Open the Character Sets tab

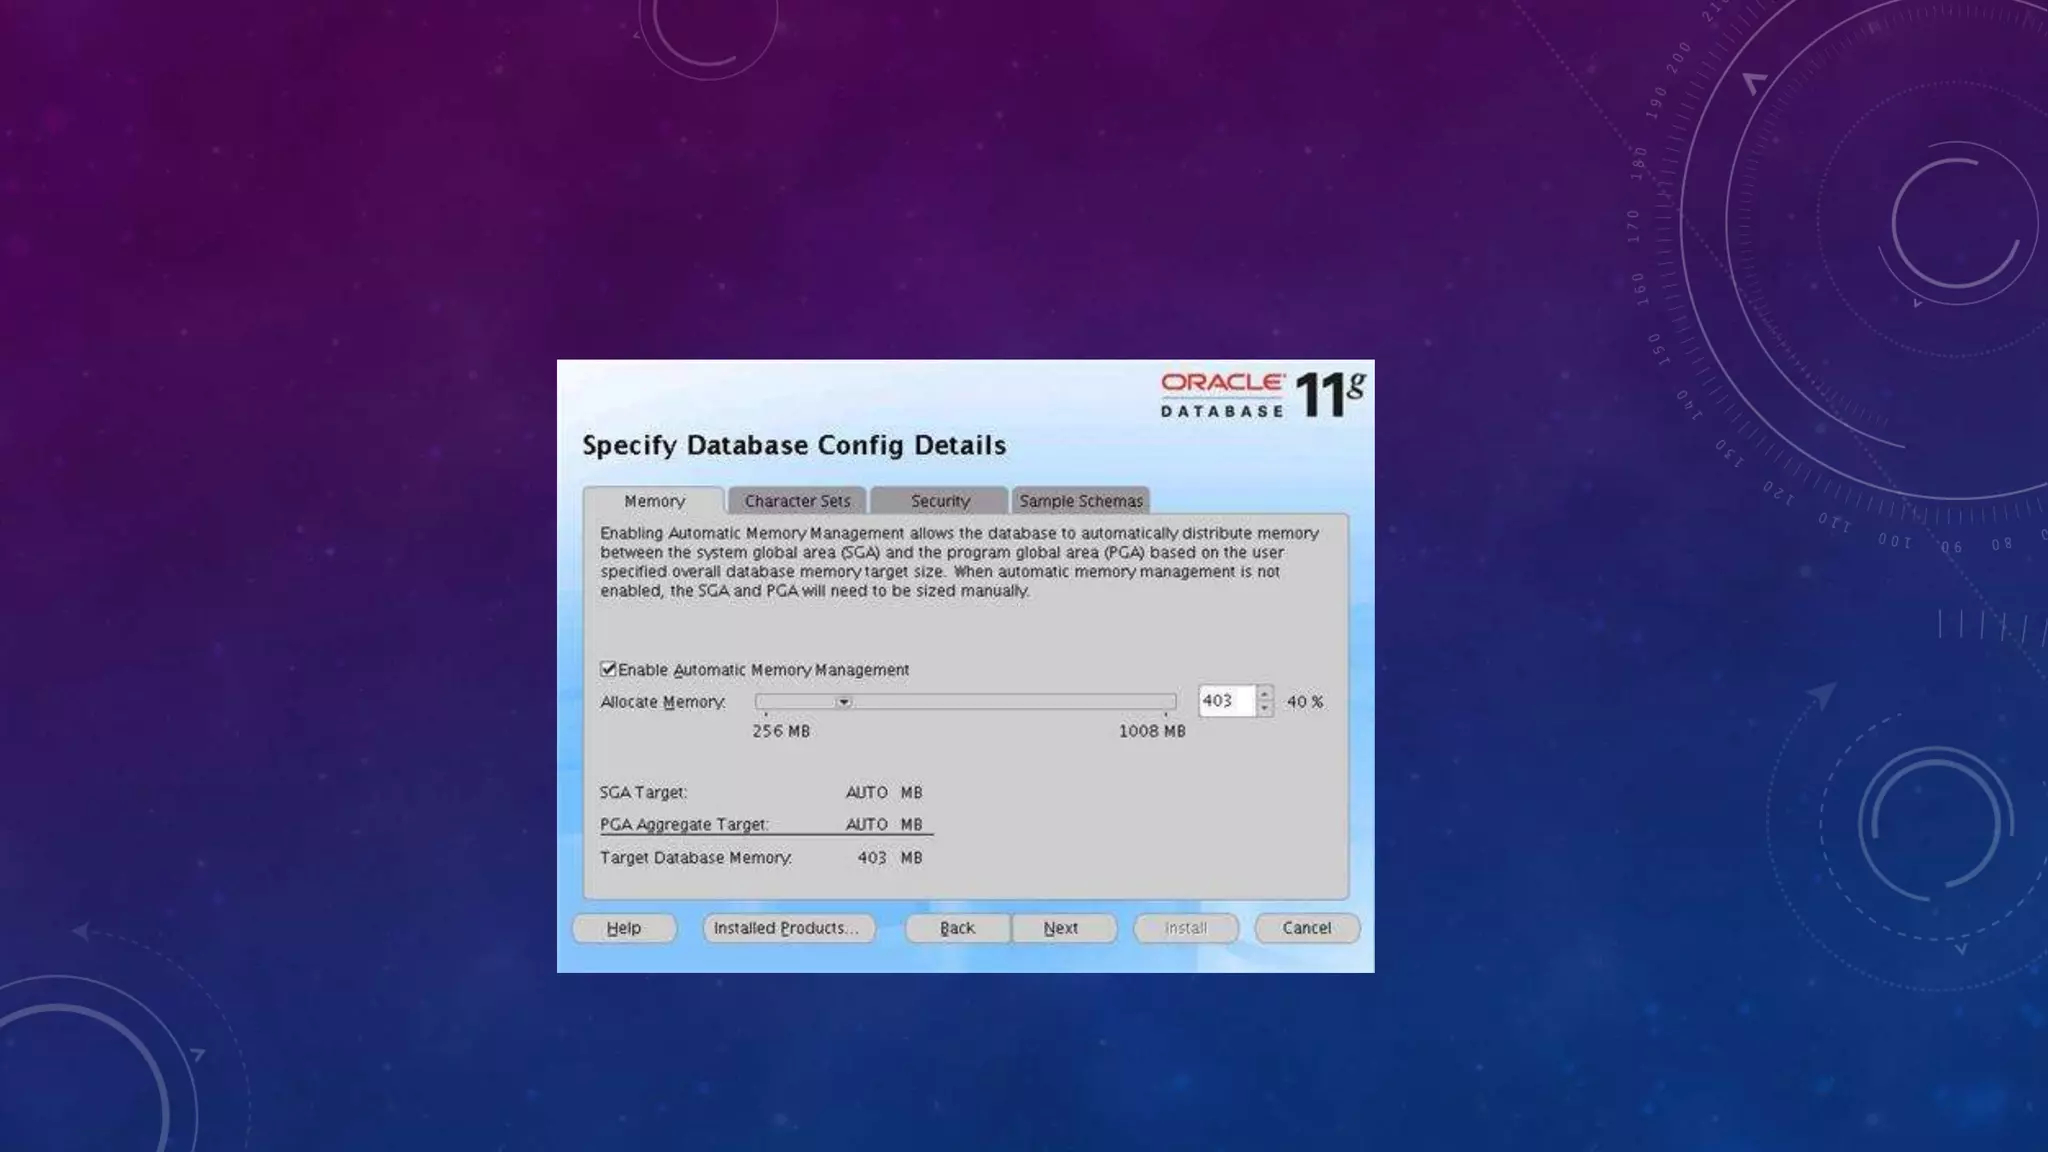(x=797, y=501)
